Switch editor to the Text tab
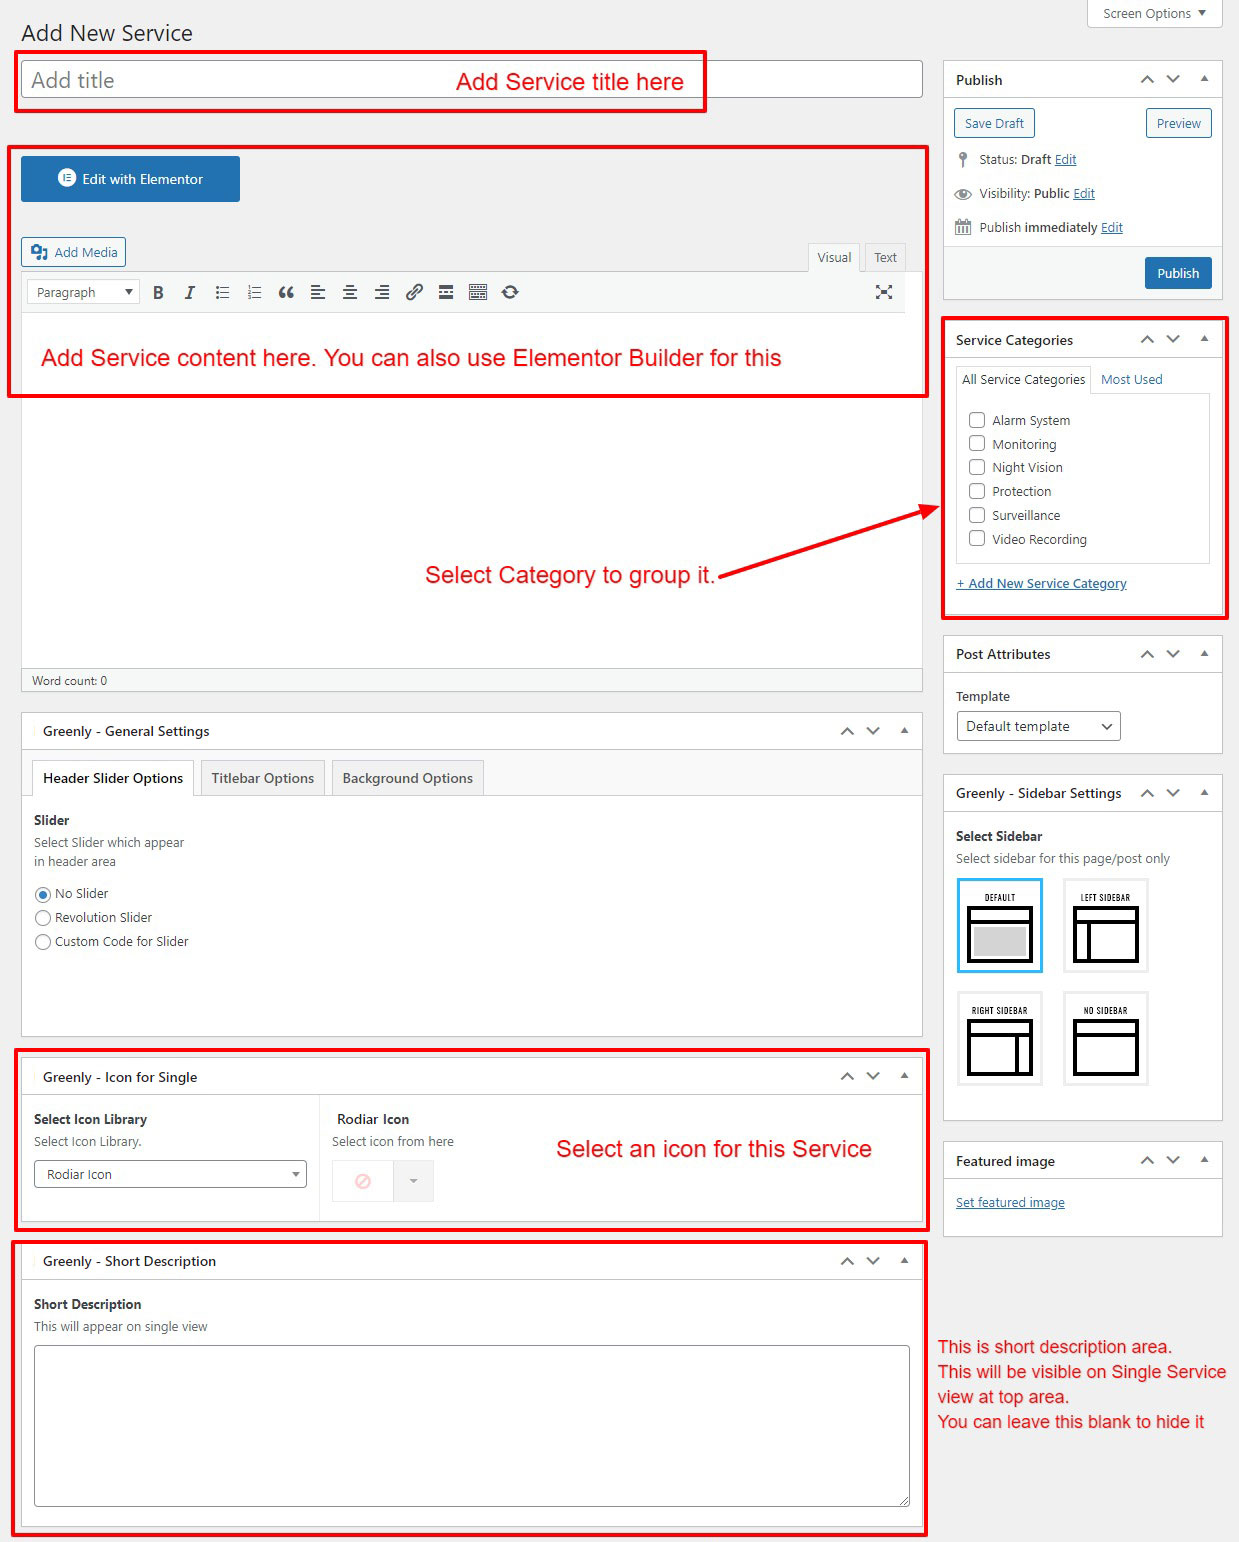Viewport: 1239px width, 1542px height. (885, 258)
